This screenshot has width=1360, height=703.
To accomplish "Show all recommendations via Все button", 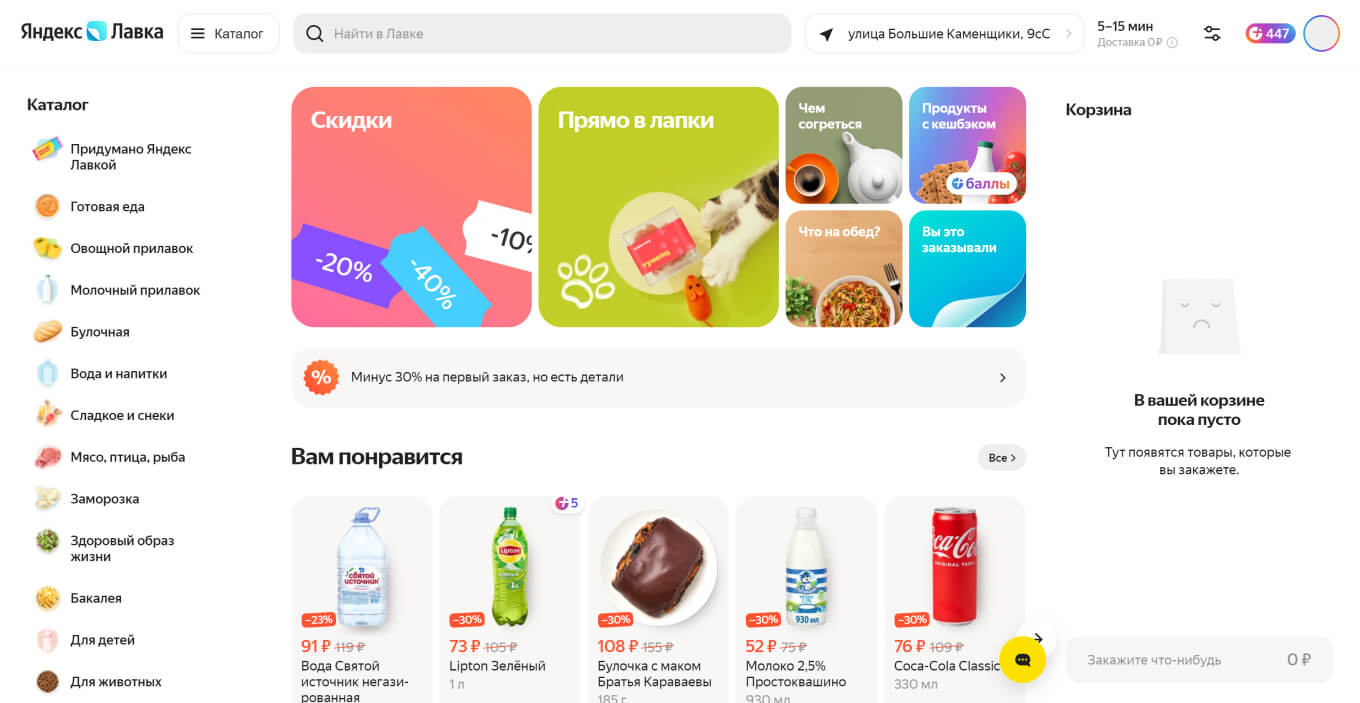I will tap(1001, 458).
